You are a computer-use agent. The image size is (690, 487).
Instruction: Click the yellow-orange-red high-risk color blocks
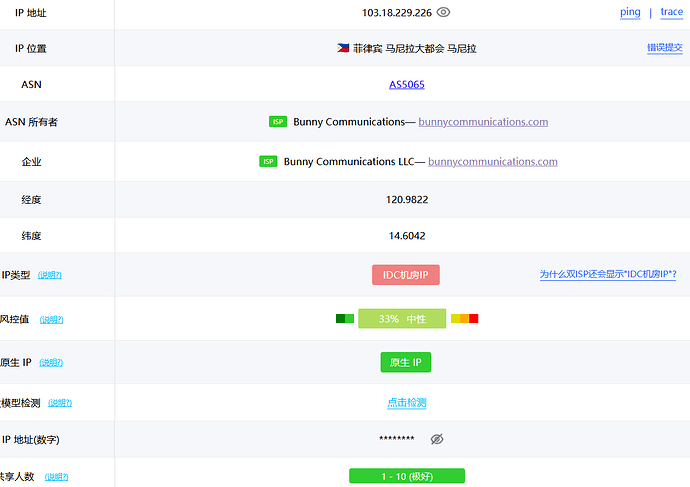click(465, 319)
